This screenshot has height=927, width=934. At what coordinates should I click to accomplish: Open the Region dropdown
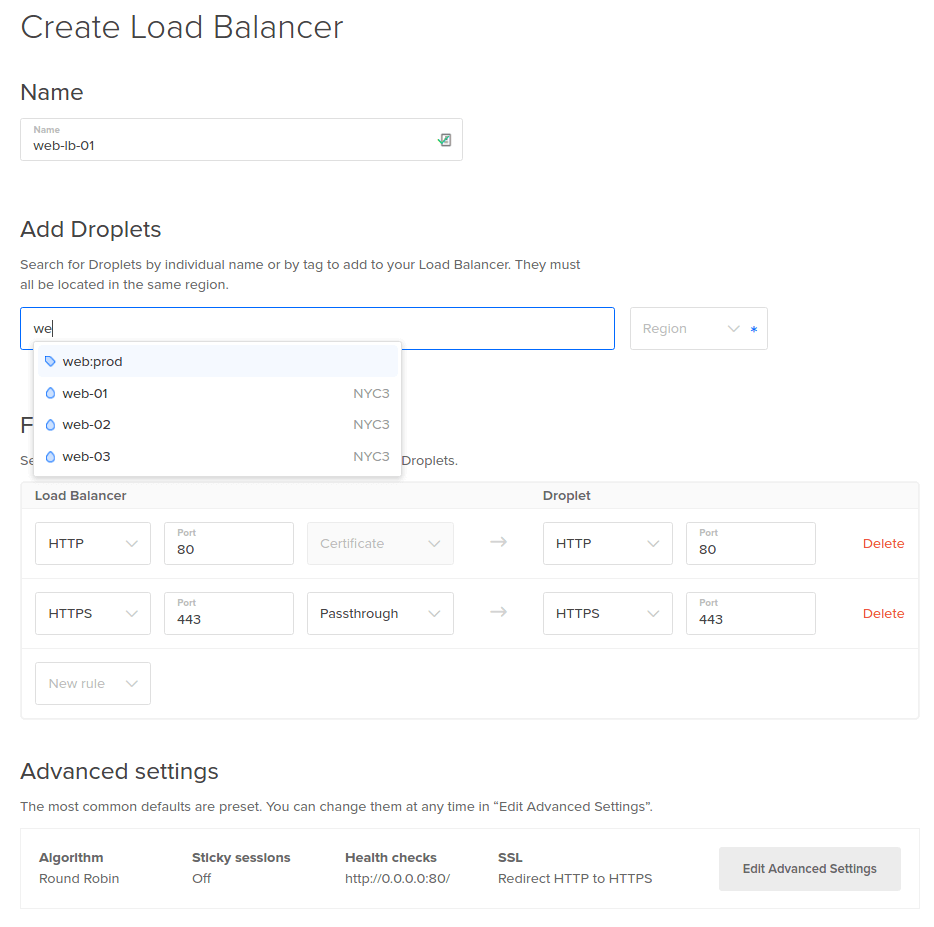pyautogui.click(x=698, y=328)
